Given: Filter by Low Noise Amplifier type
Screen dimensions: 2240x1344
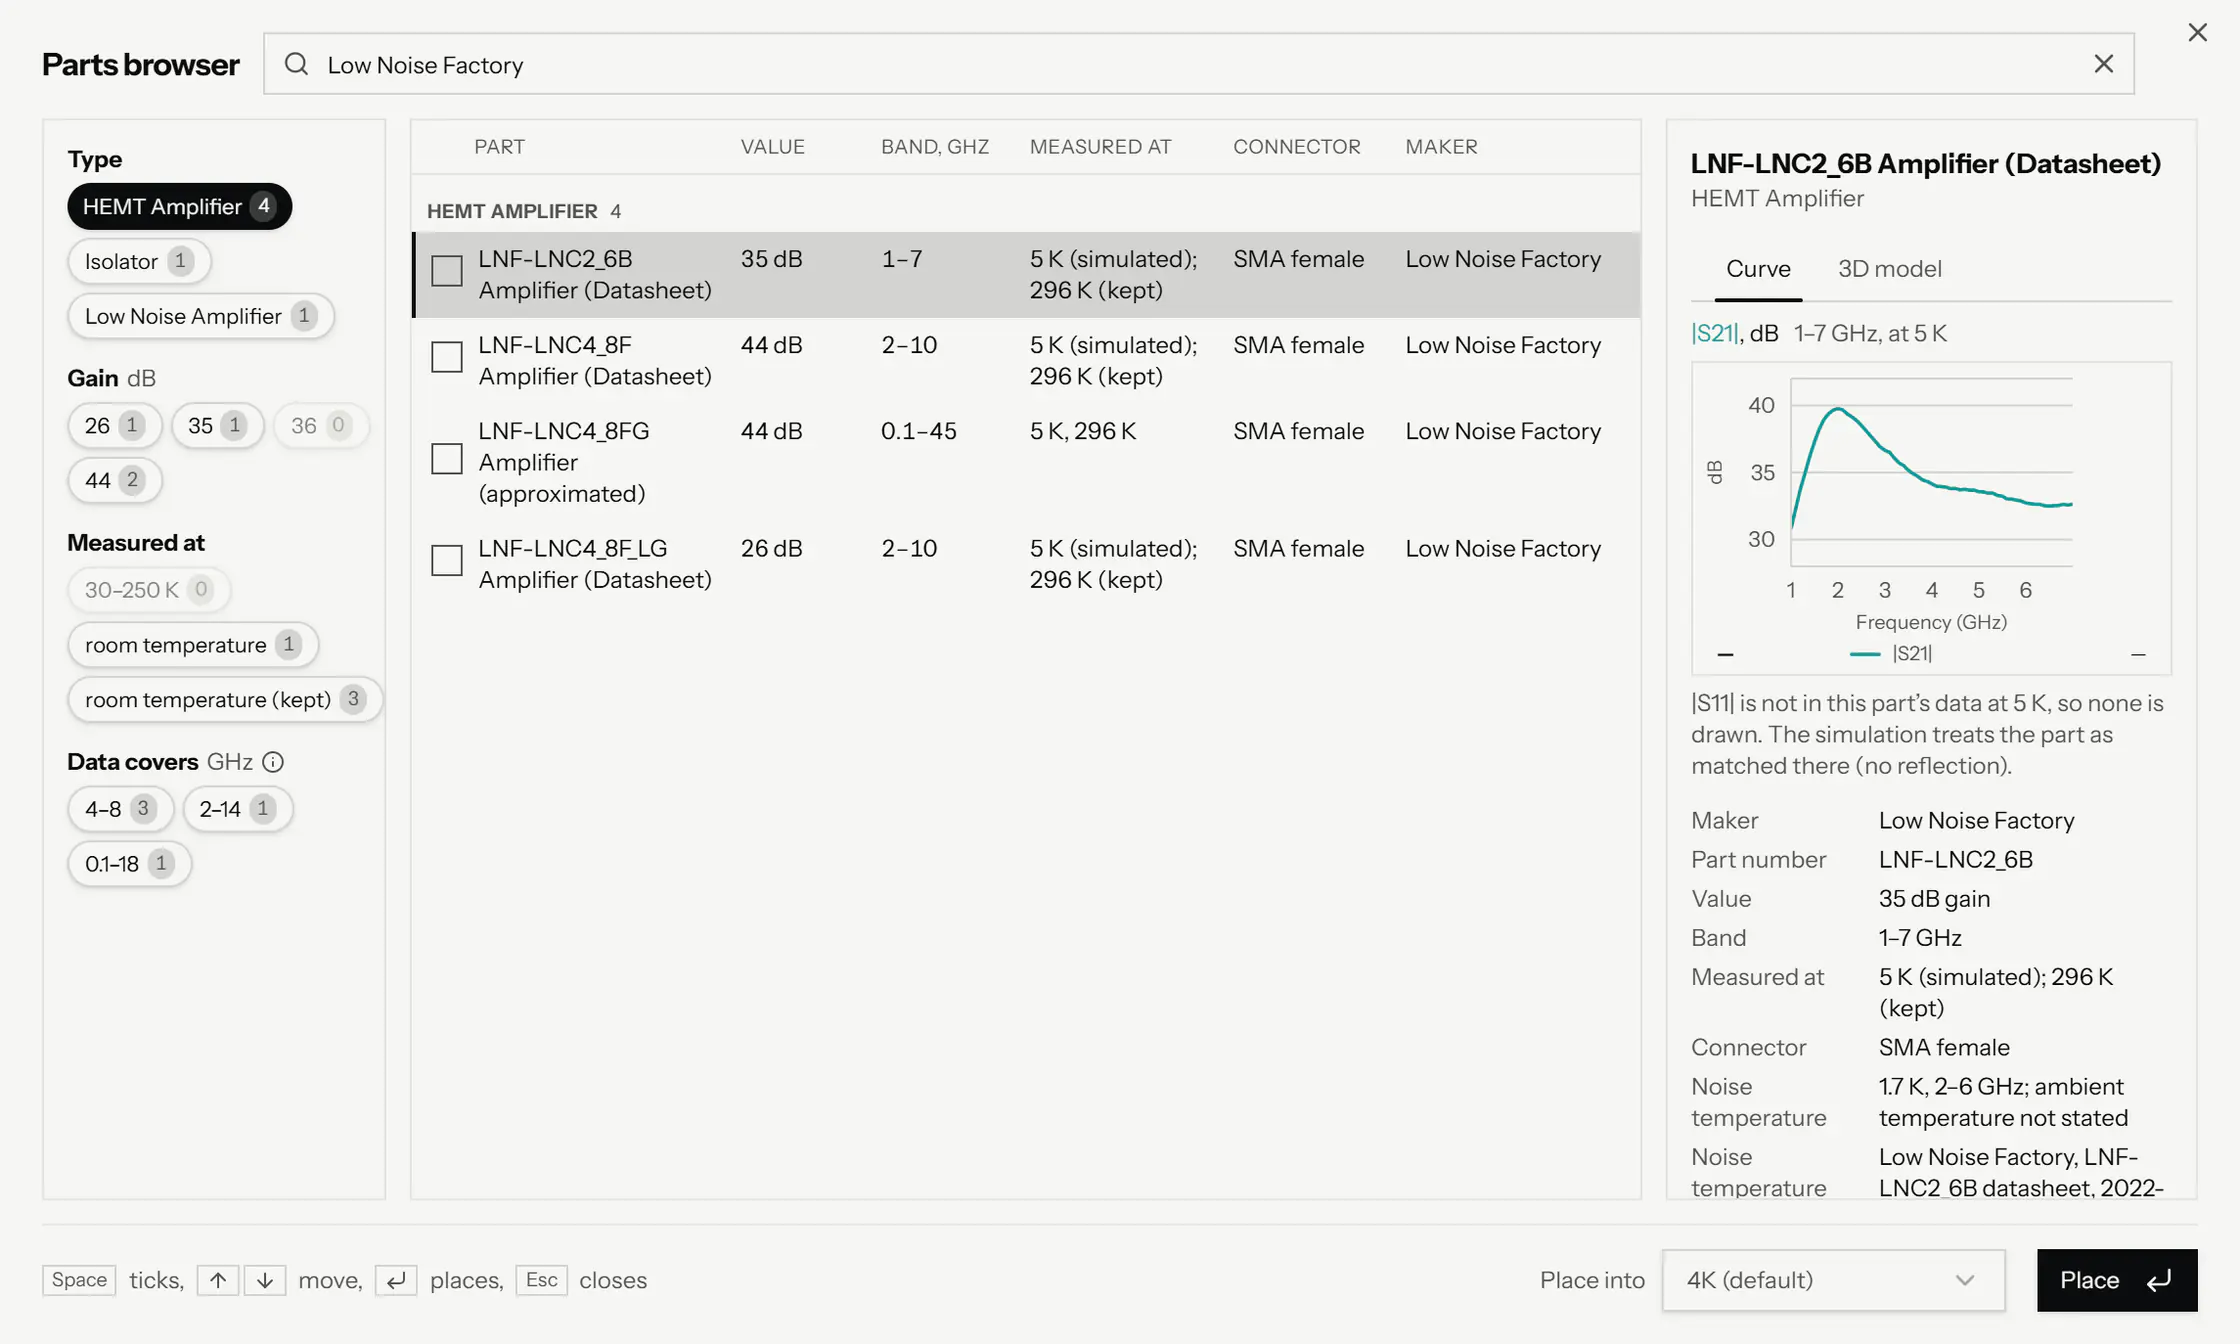Looking at the screenshot, I should (201, 316).
